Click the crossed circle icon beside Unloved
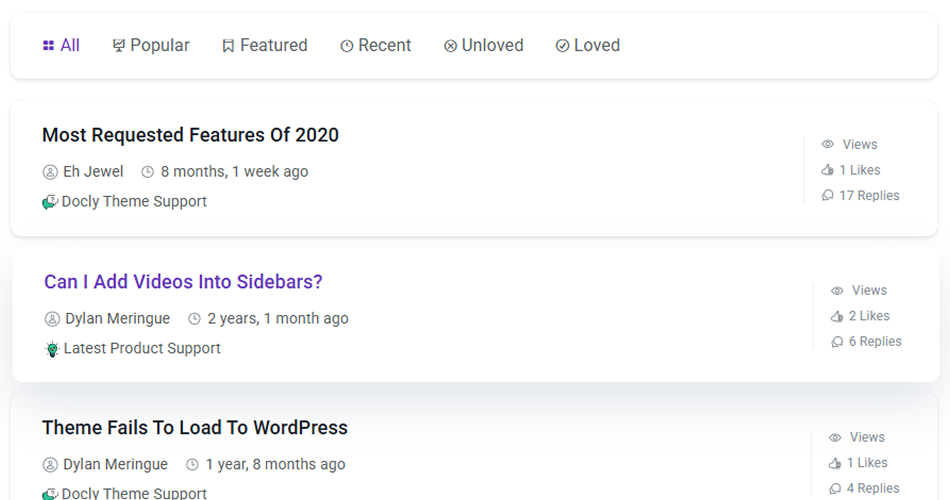The height and width of the screenshot is (500, 950). coord(450,46)
